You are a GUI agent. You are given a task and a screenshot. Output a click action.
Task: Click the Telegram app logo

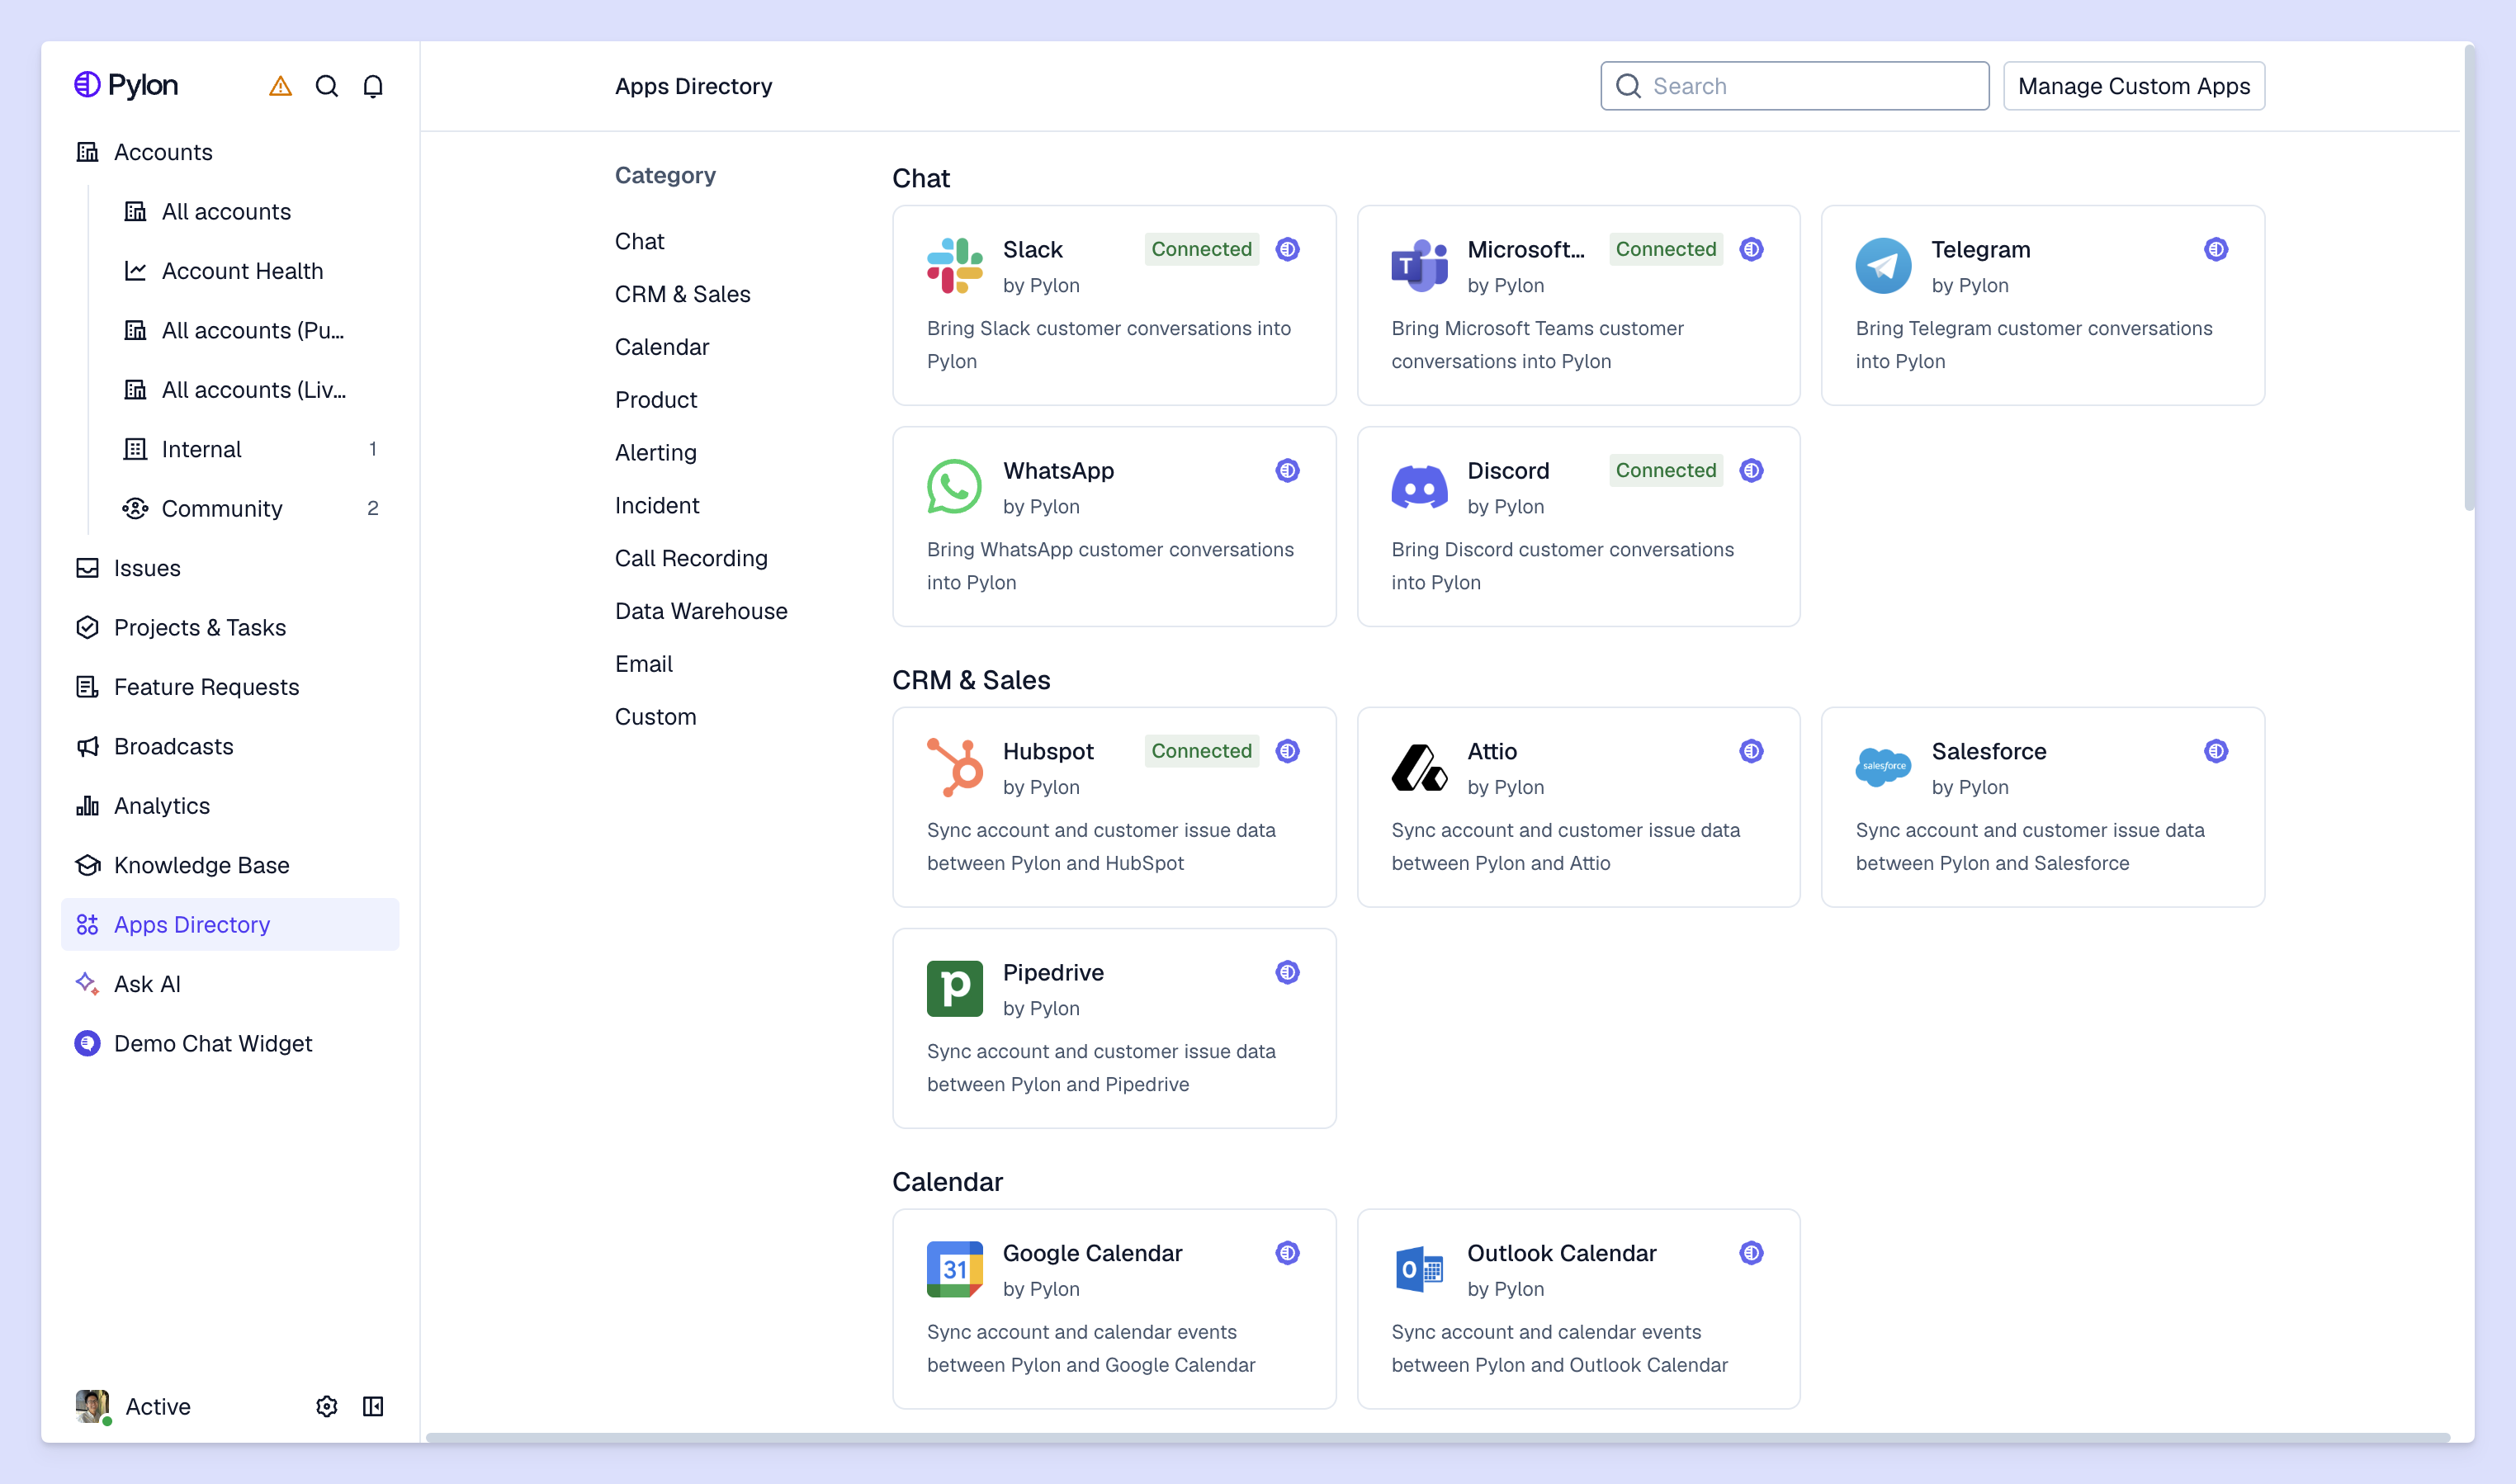tap(1883, 266)
